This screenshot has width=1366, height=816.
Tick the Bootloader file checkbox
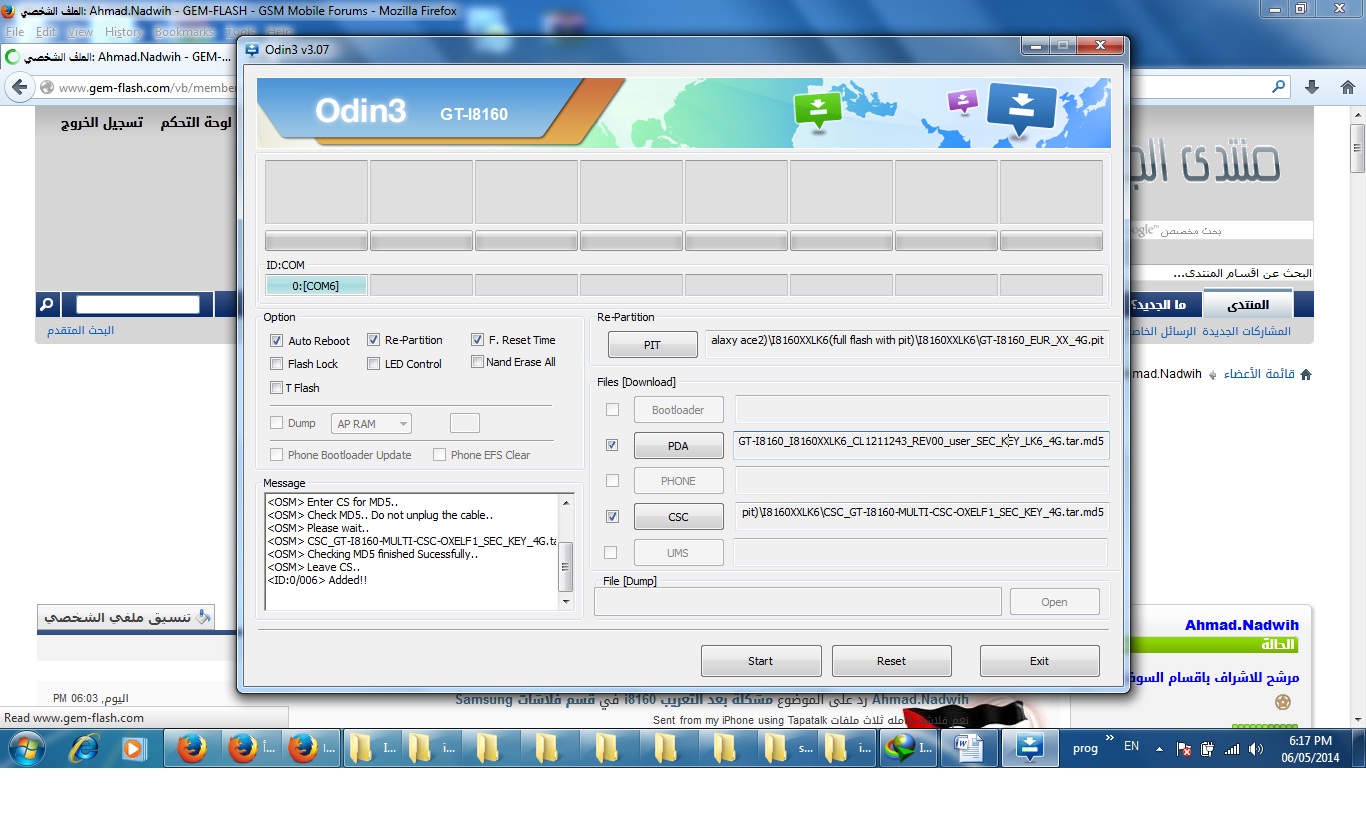pos(612,410)
